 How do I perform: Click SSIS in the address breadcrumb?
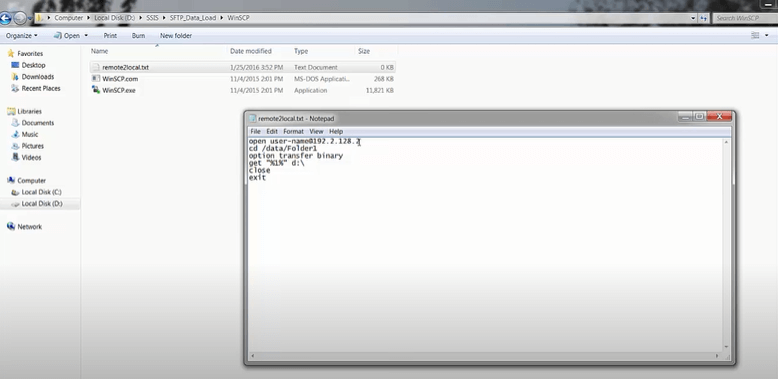click(152, 18)
